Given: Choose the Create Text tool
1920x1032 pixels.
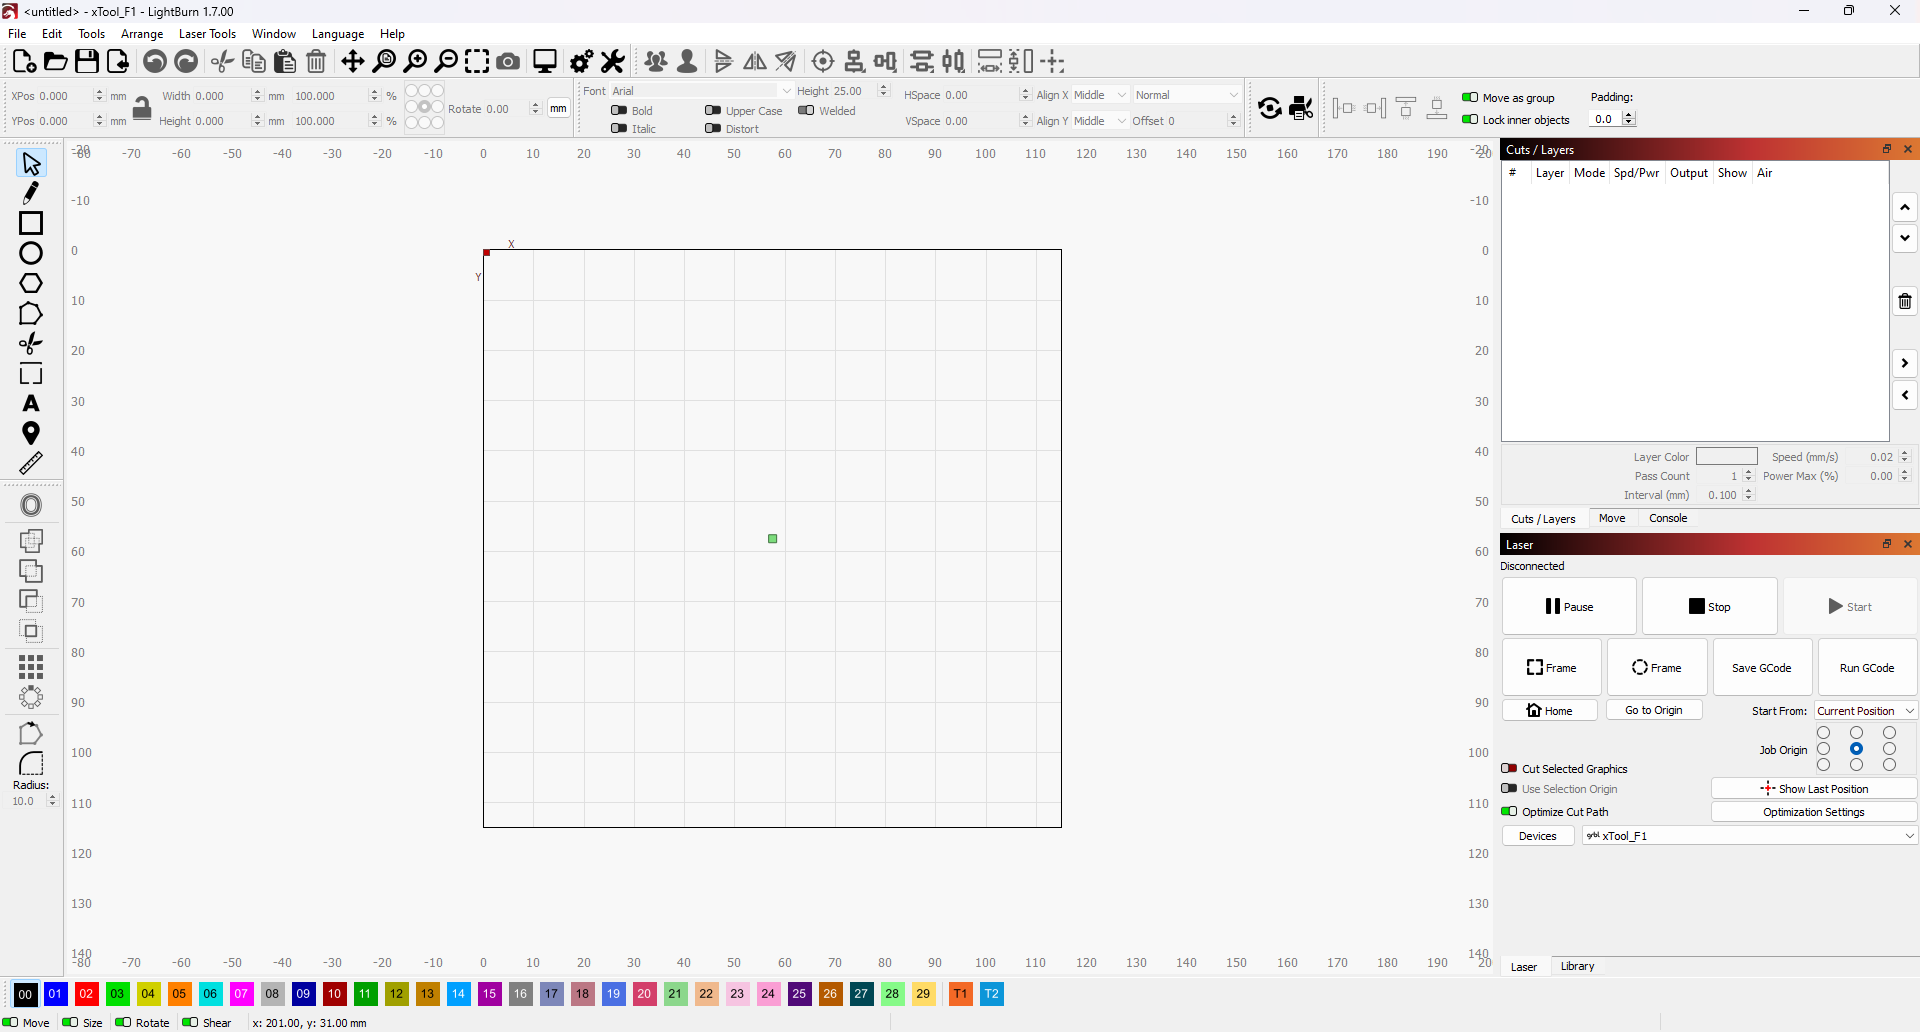Looking at the screenshot, I should tap(31, 404).
